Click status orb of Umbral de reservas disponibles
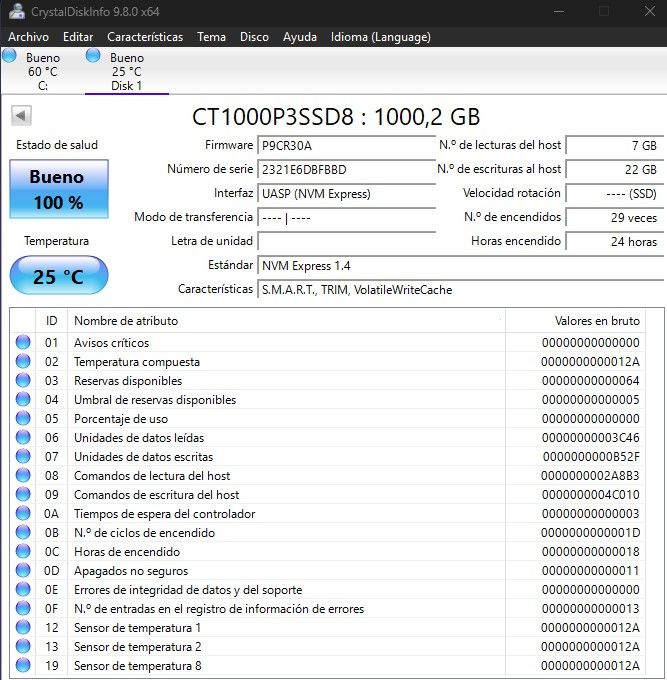Image resolution: width=667 pixels, height=680 pixels. (23, 399)
